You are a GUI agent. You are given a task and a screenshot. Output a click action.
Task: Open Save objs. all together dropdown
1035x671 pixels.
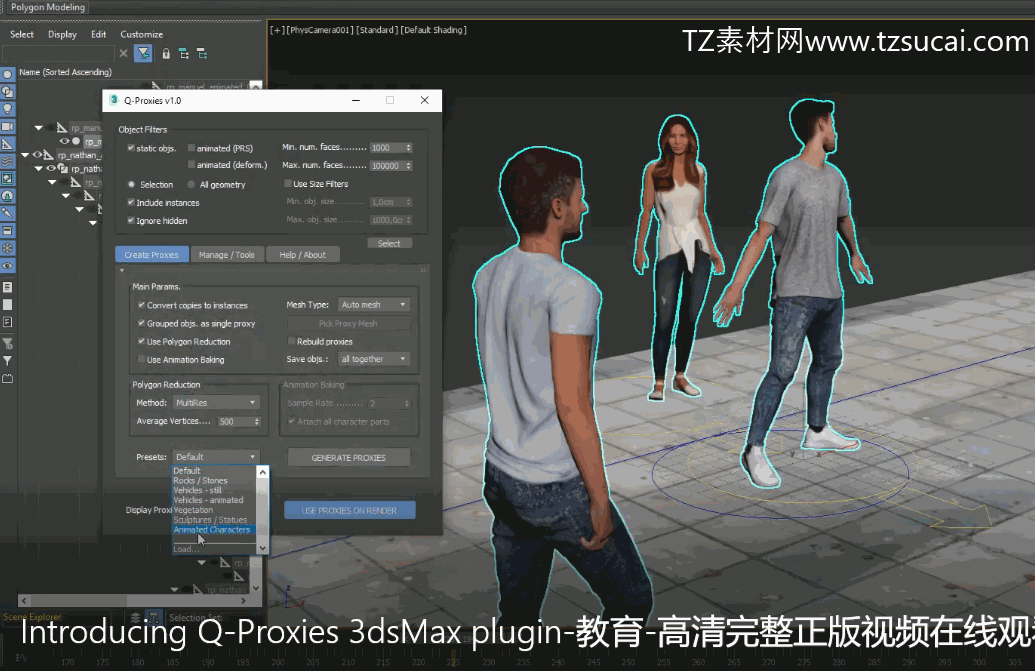pyautogui.click(x=374, y=359)
